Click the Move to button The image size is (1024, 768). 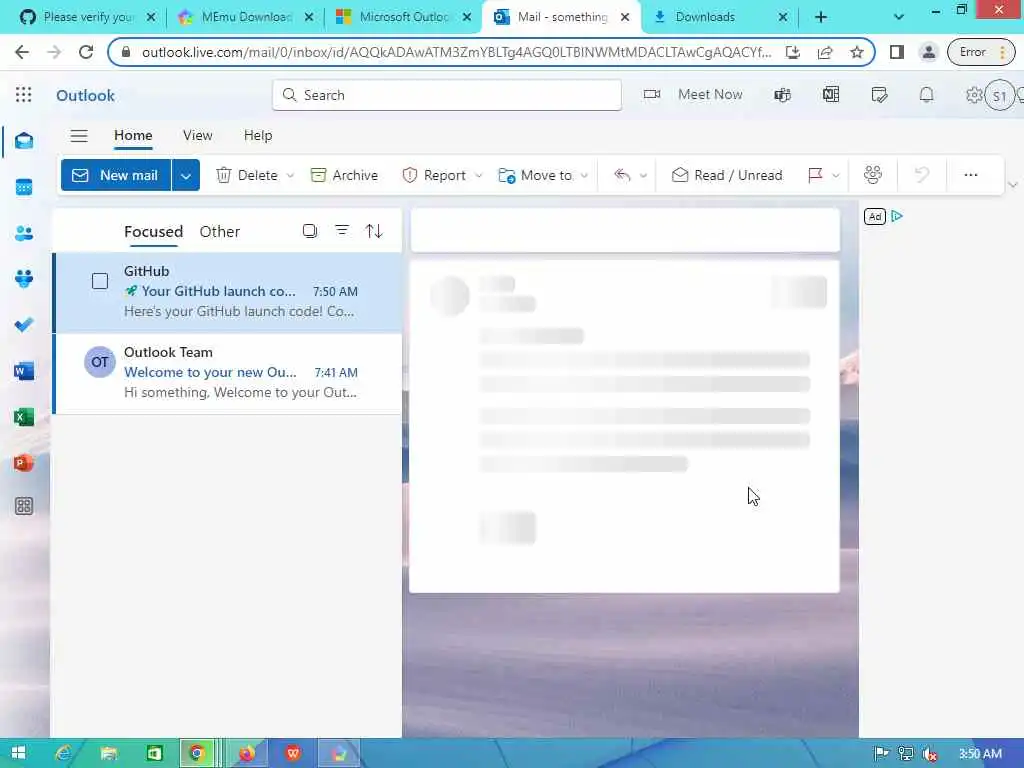[x=536, y=175]
